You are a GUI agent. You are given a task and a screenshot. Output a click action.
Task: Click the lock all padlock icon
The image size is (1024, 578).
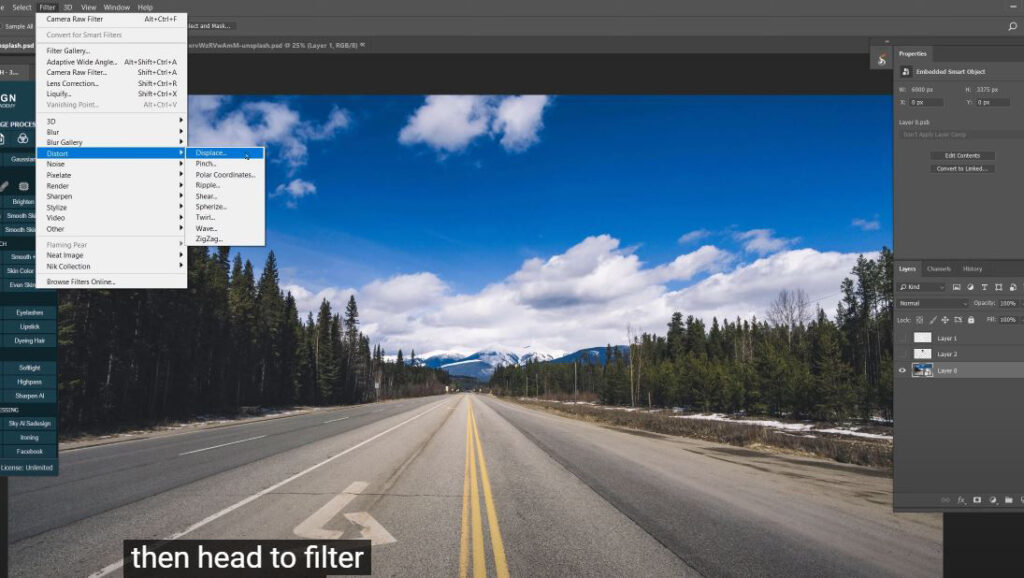(971, 319)
